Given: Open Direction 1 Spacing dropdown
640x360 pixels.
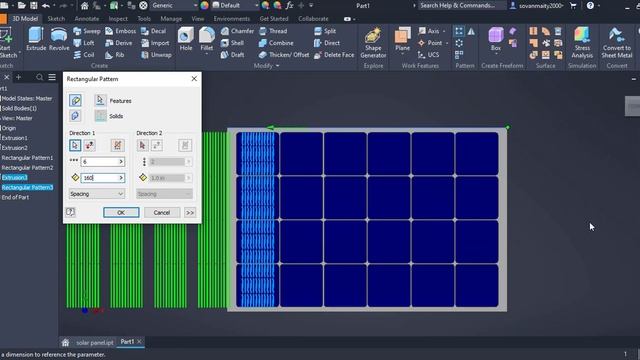Looking at the screenshot, I should point(97,194).
